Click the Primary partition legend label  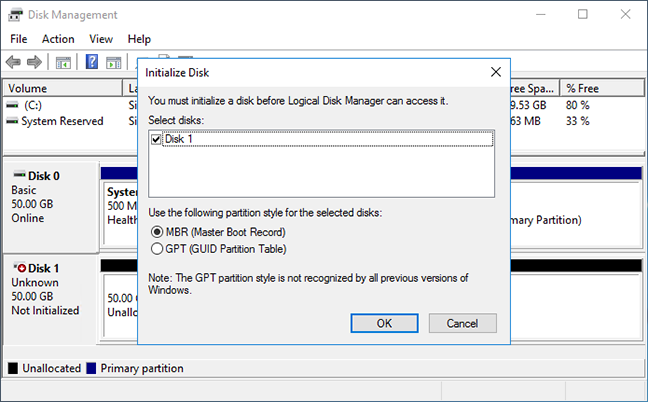(142, 368)
